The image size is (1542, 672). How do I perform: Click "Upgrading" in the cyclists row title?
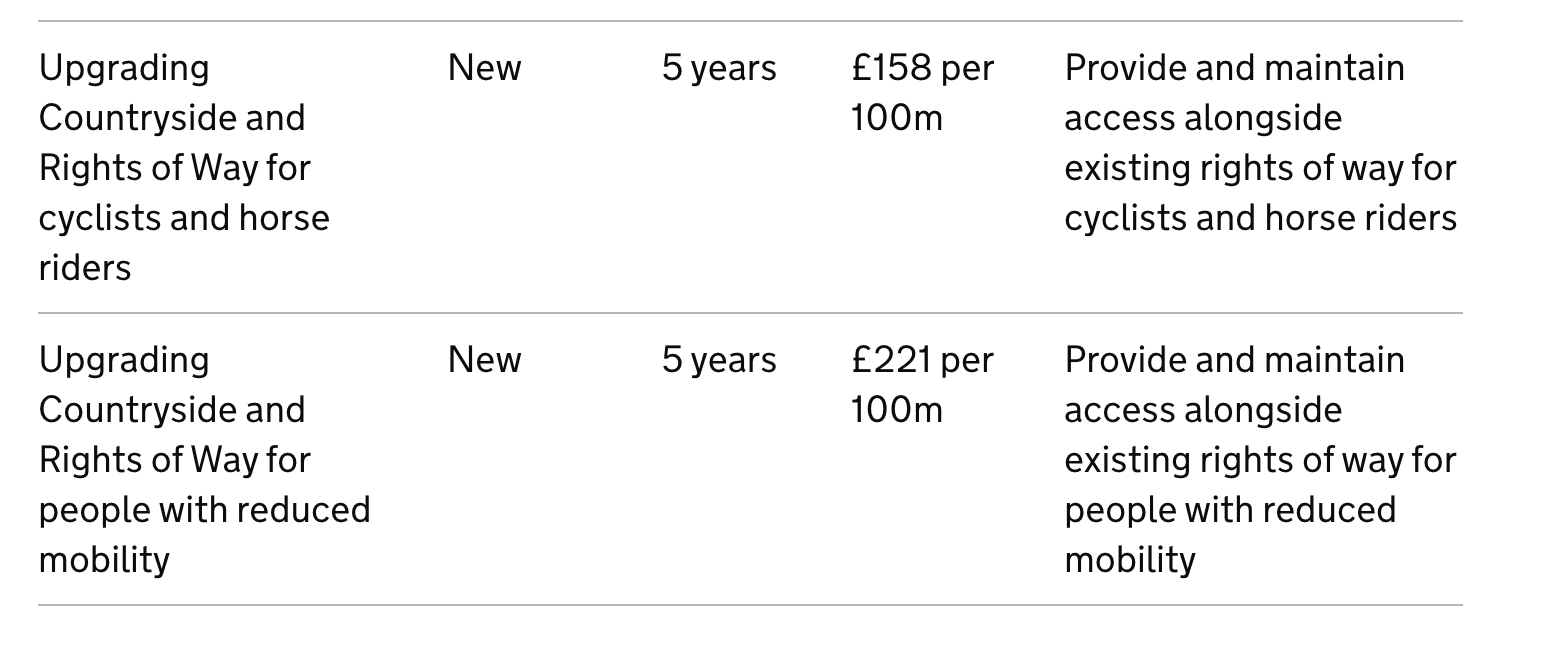coord(124,68)
